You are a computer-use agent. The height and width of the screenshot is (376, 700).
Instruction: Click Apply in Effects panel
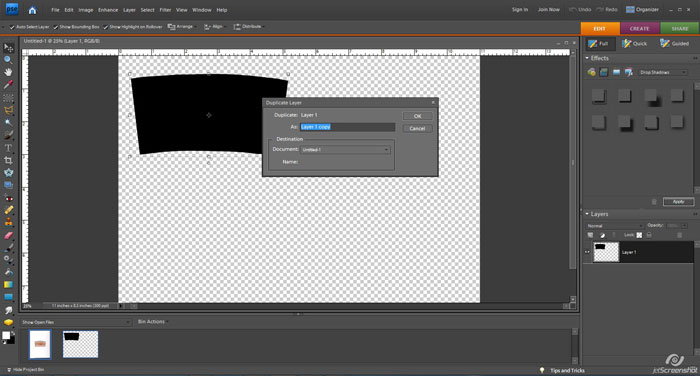coord(678,202)
